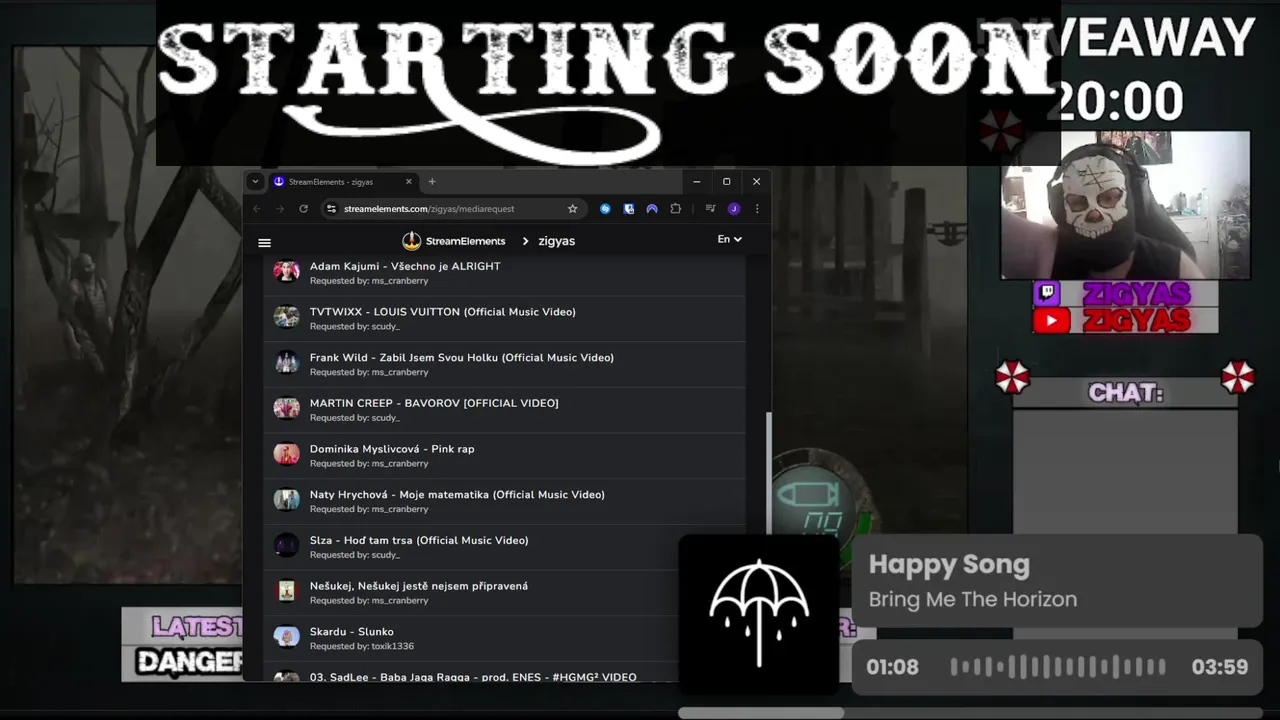The image size is (1280, 720).
Task: Click the zigyas channel name in header
Action: [x=556, y=241]
